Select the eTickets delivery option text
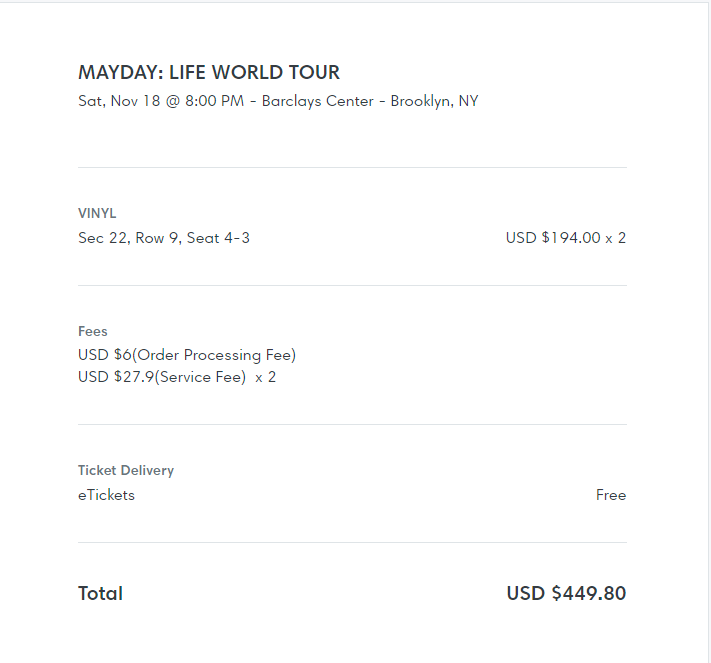This screenshot has height=663, width=711. click(106, 495)
